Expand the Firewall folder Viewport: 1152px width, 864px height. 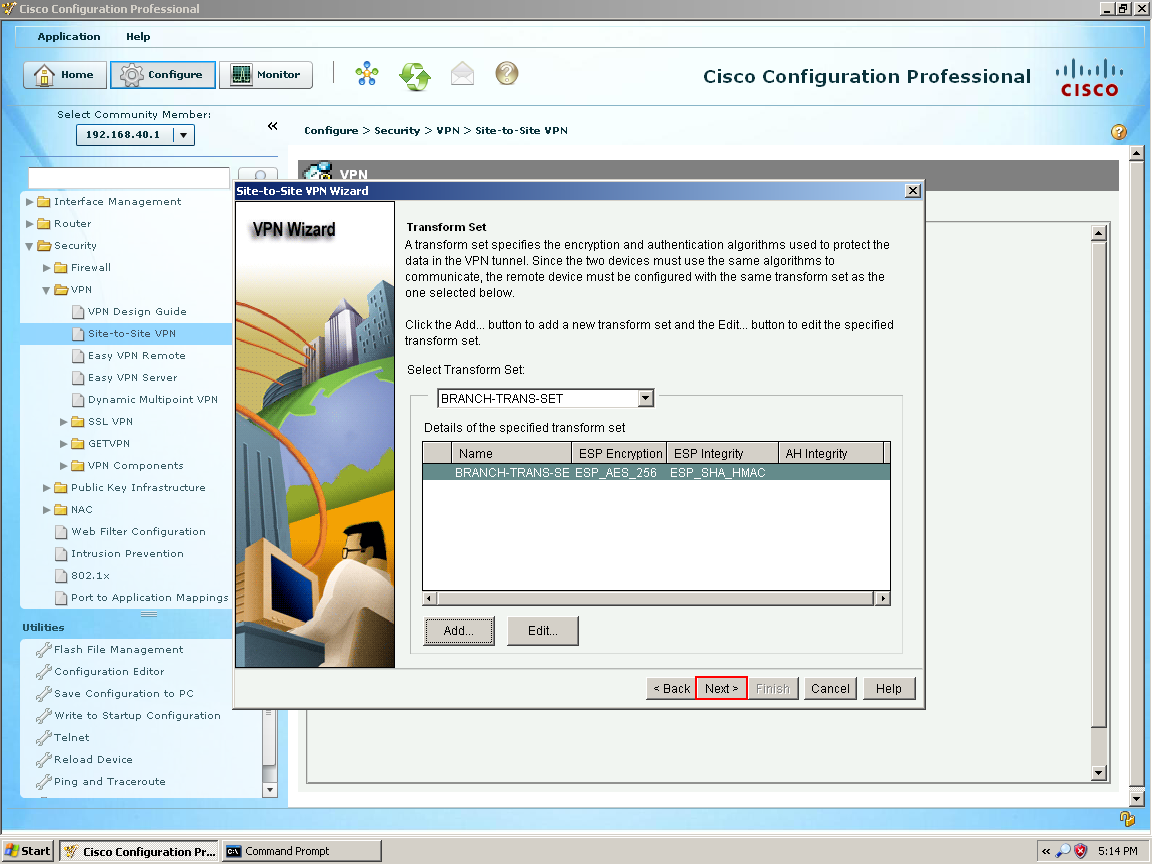[46, 267]
